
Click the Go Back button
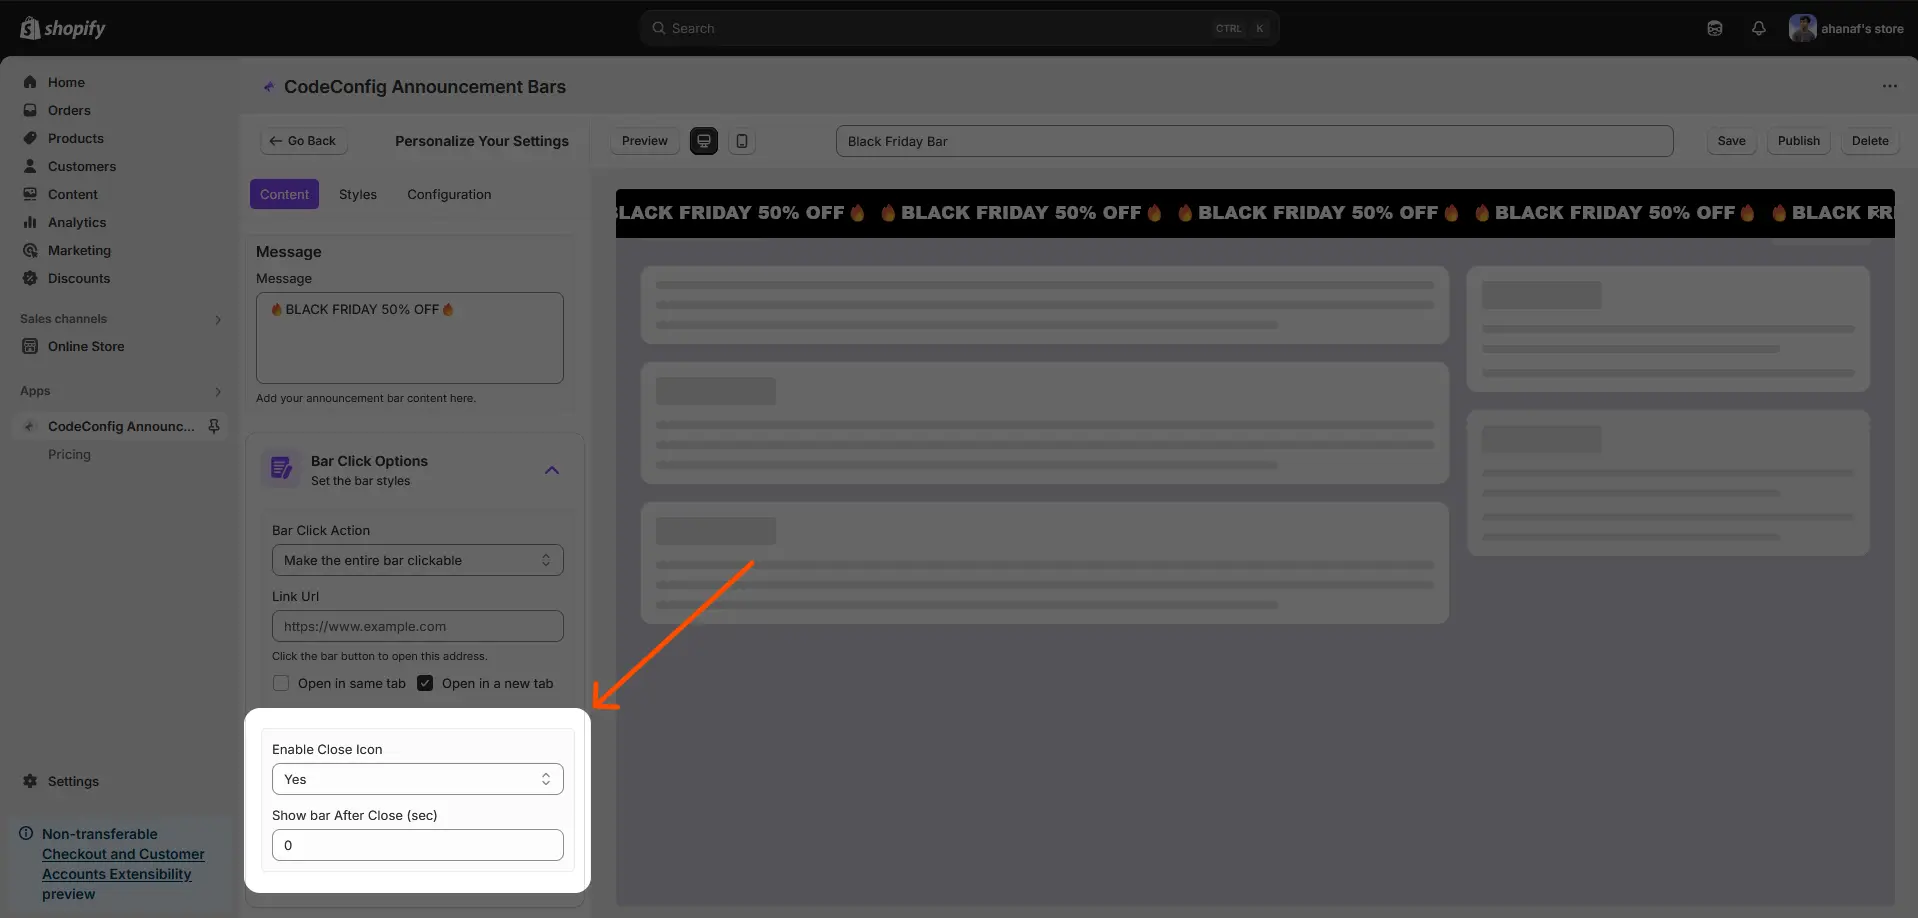(304, 141)
